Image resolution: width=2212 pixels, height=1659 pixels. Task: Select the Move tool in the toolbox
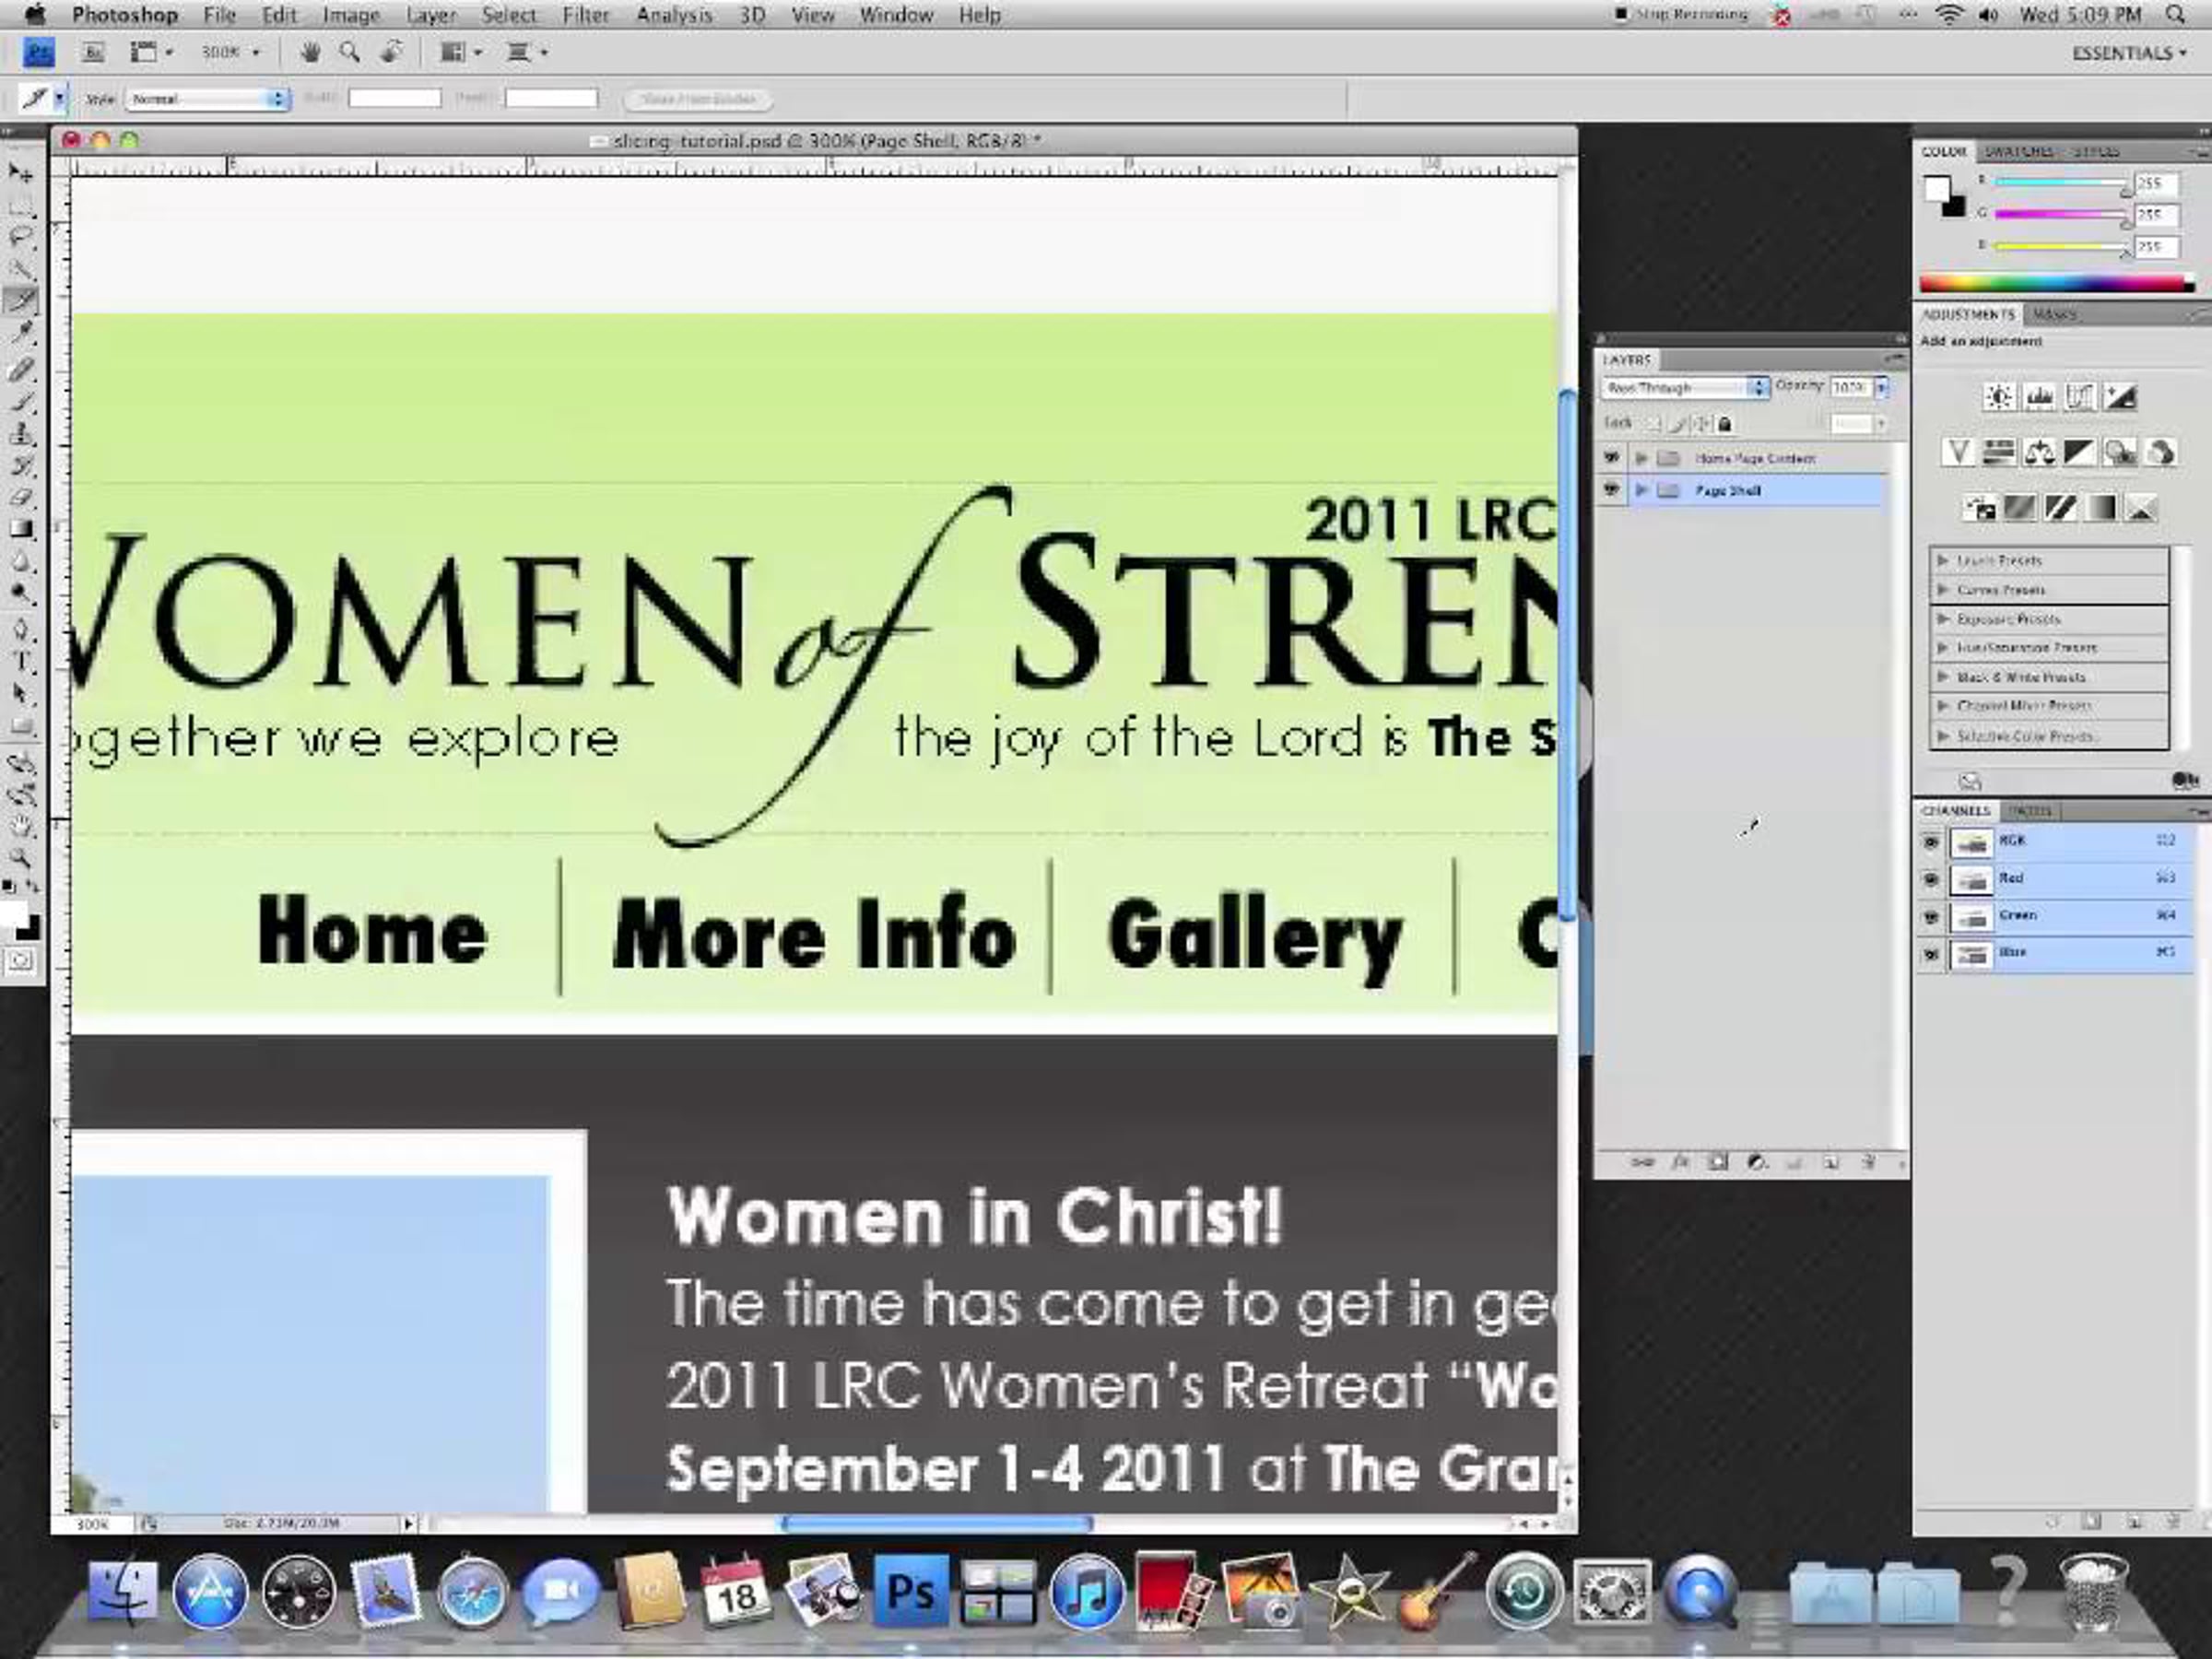click(x=20, y=174)
